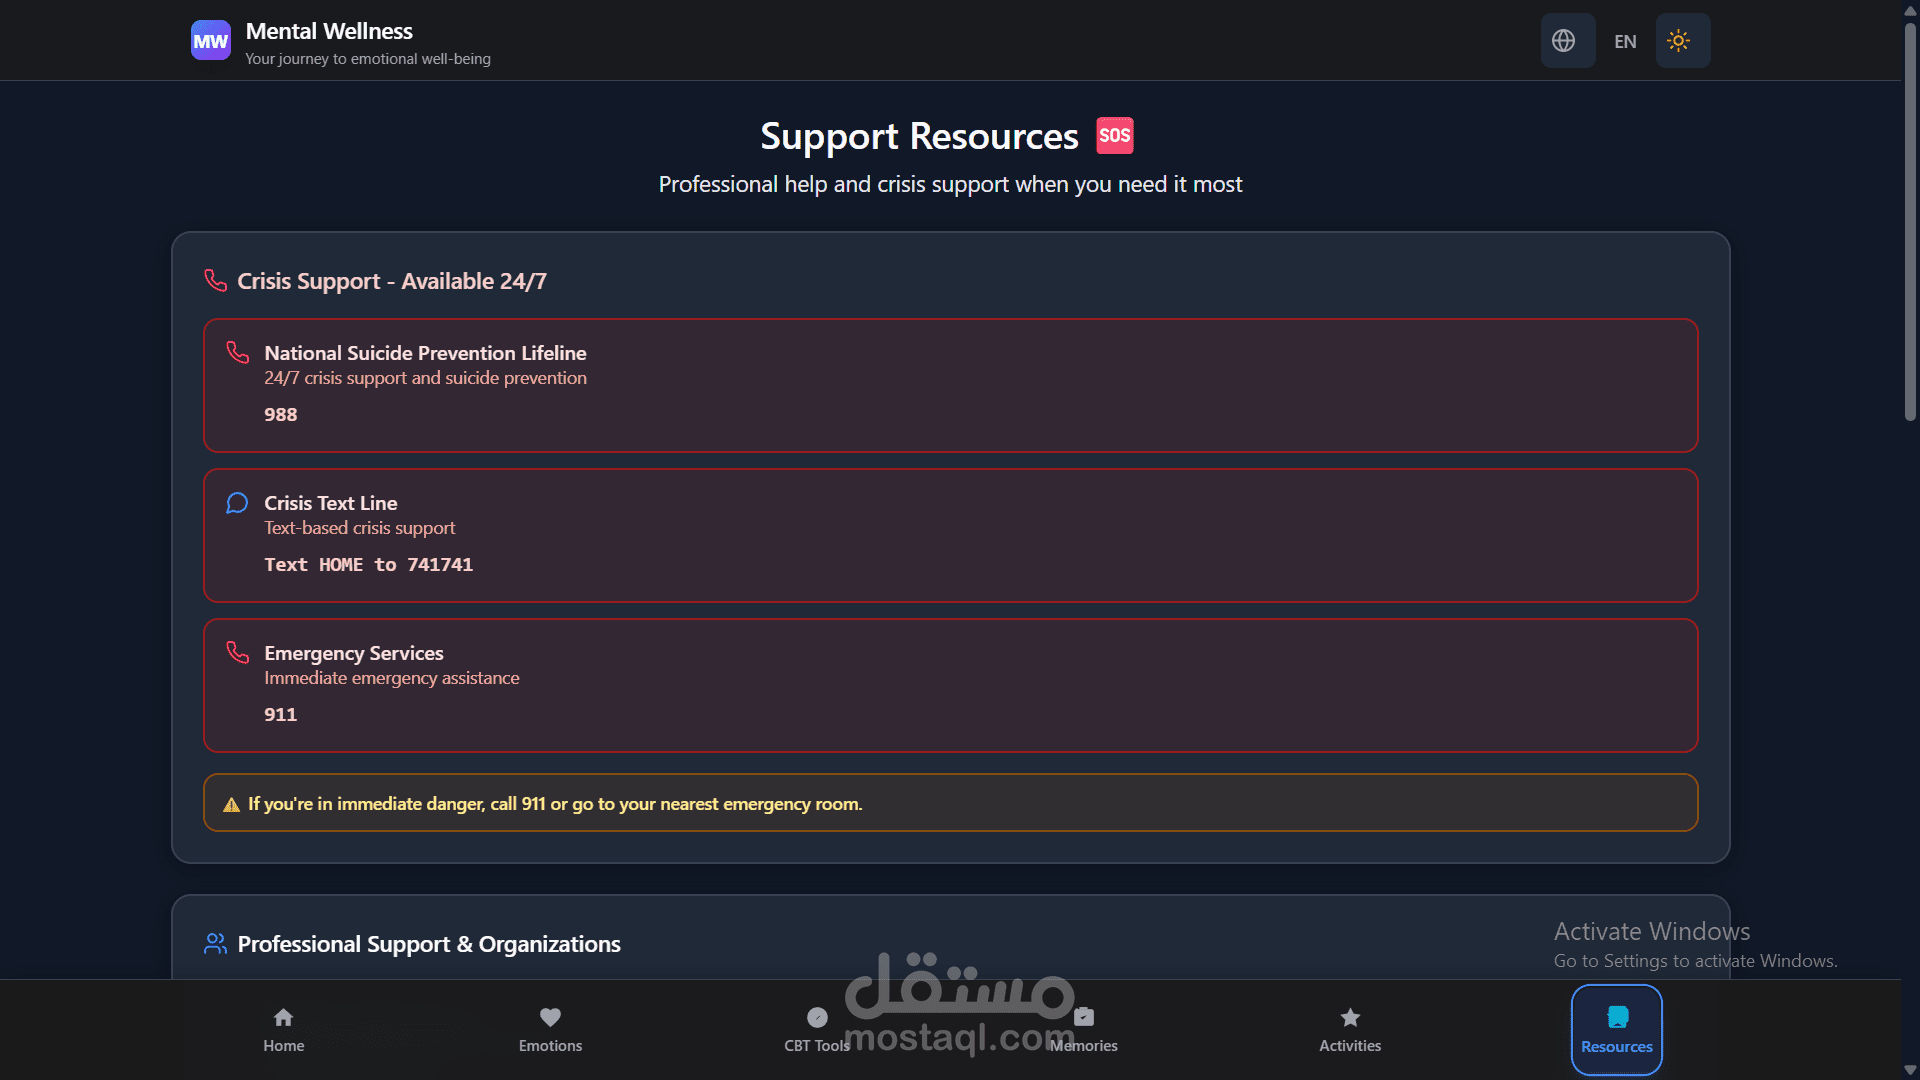This screenshot has width=1920, height=1080.
Task: Click scrollbar down arrow
Action: pos(1910,1071)
